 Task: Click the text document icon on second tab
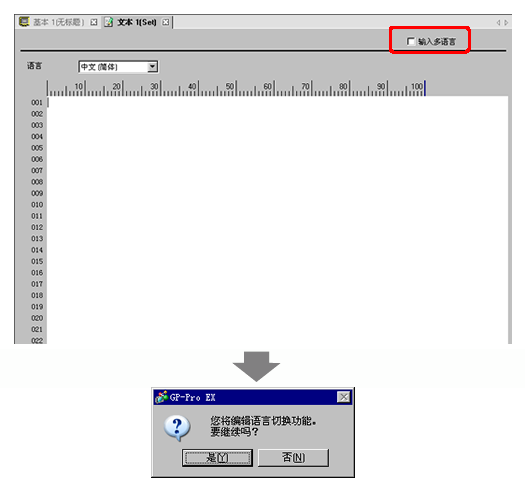108,22
